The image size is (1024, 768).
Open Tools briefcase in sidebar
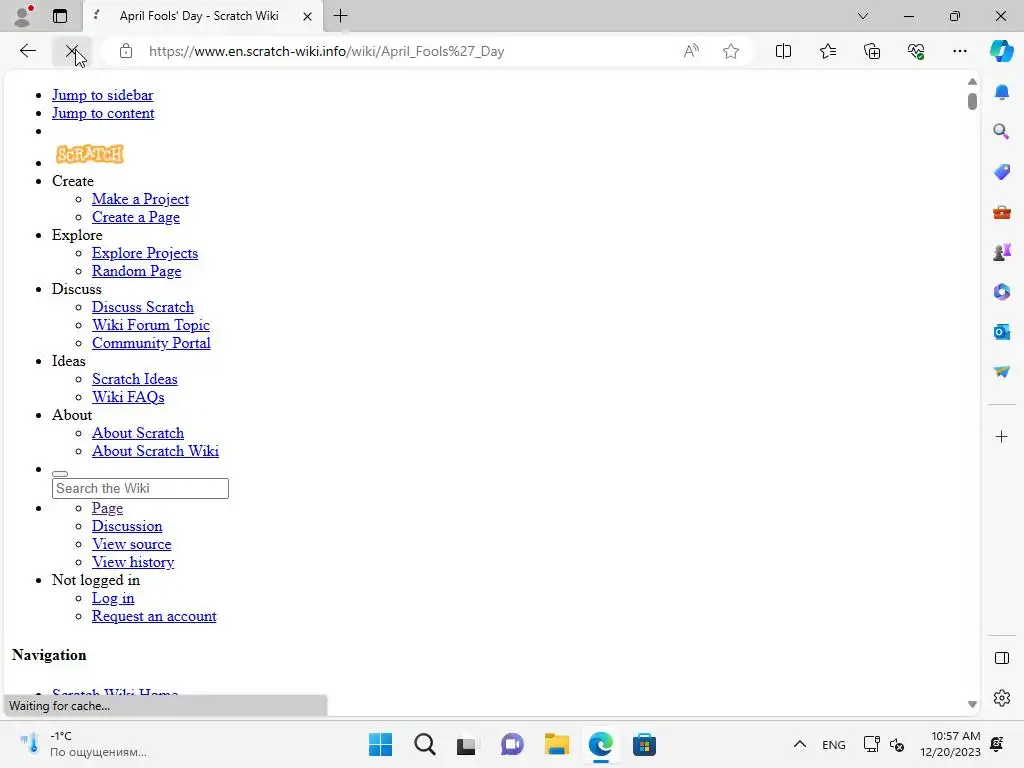1002,212
